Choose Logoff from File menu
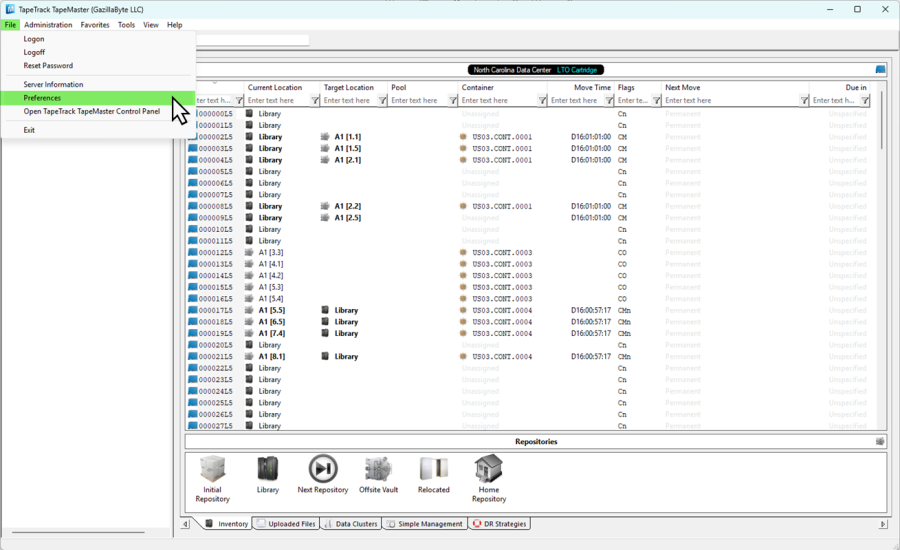 point(34,52)
